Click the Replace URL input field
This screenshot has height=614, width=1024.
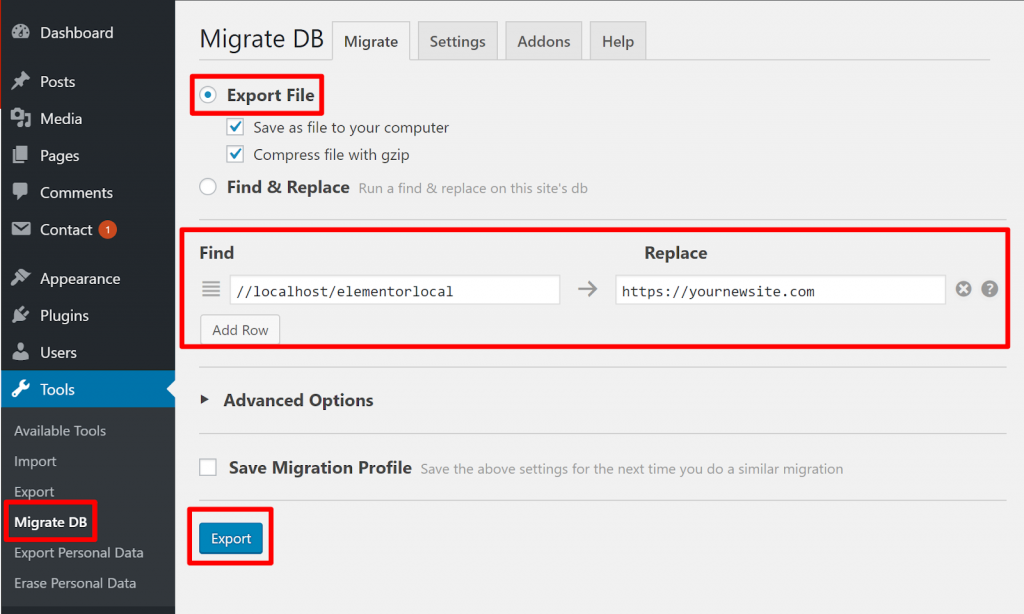tap(780, 291)
